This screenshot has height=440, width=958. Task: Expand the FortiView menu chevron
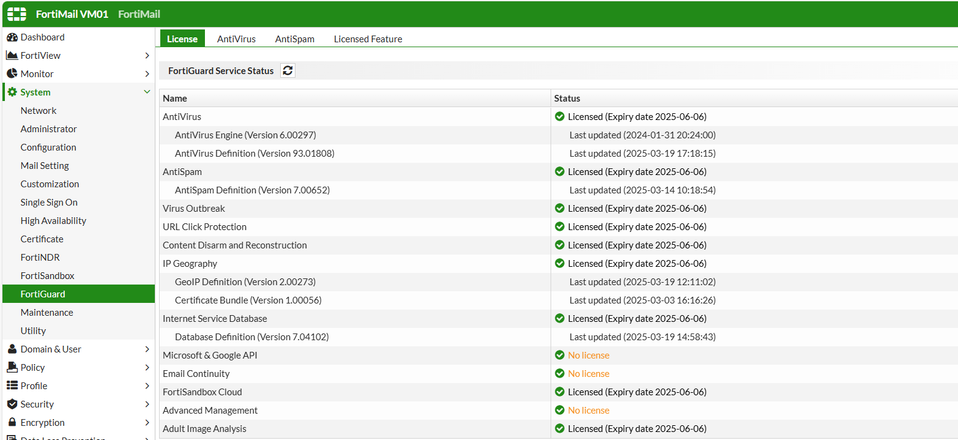[147, 56]
